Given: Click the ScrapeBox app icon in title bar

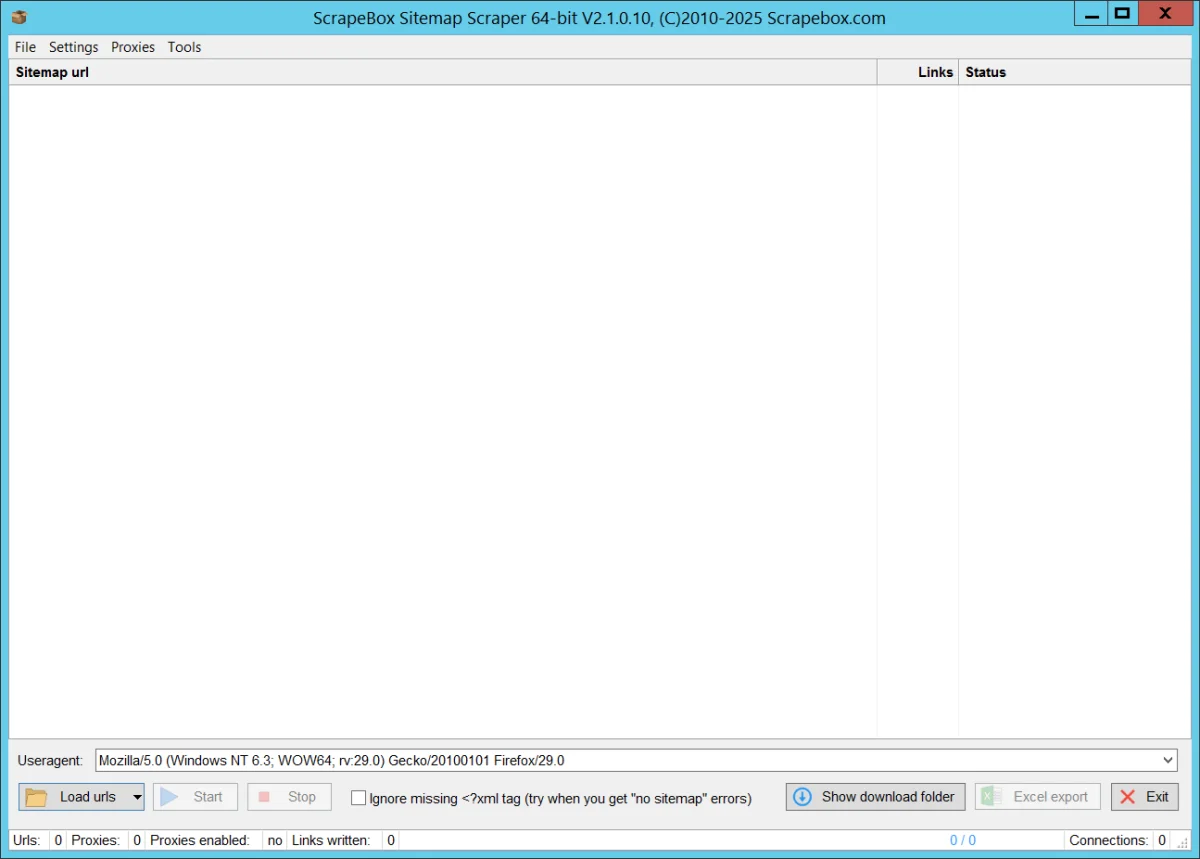Looking at the screenshot, I should (x=19, y=17).
